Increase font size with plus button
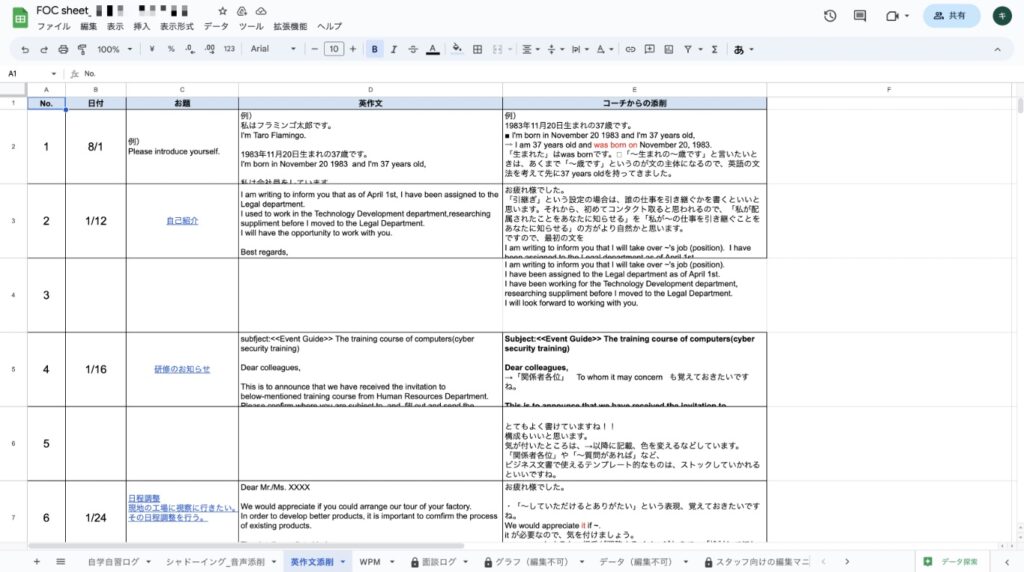The height and width of the screenshot is (572, 1024). tap(353, 50)
